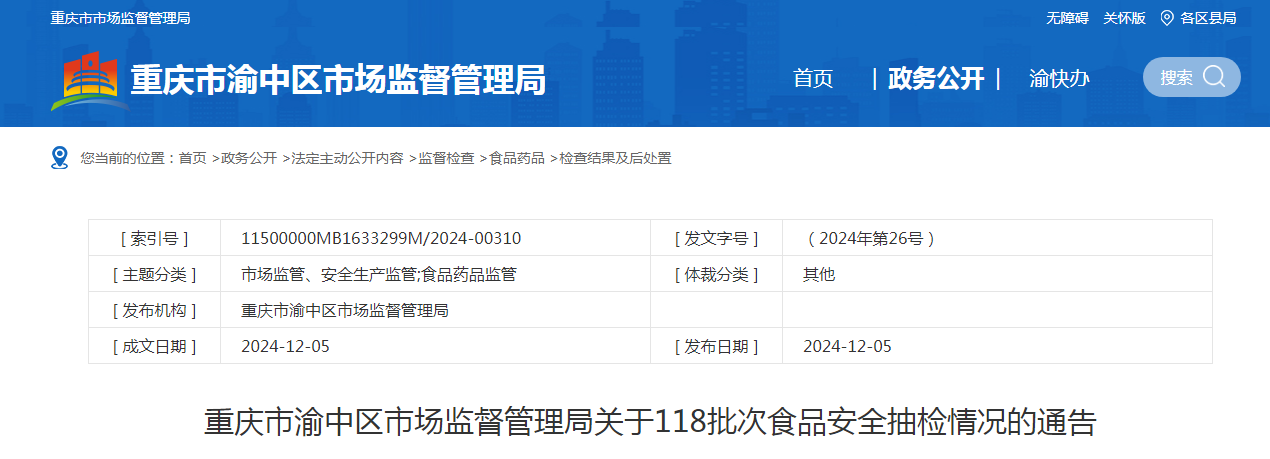Click the 索引号 label cell

point(154,238)
